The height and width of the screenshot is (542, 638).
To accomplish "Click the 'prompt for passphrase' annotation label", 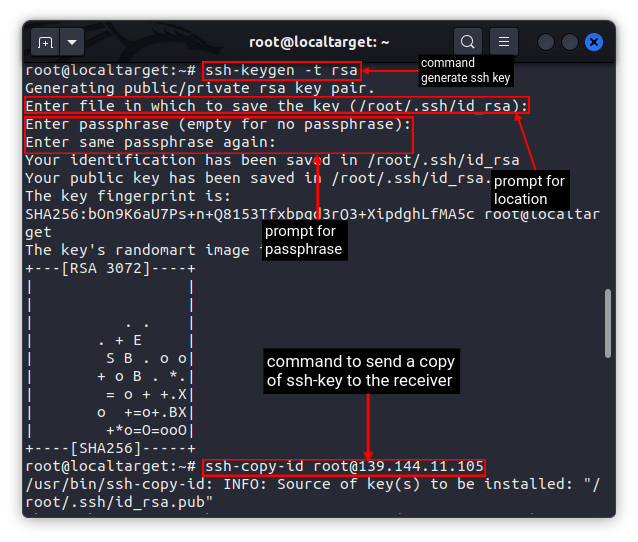I will (x=303, y=240).
